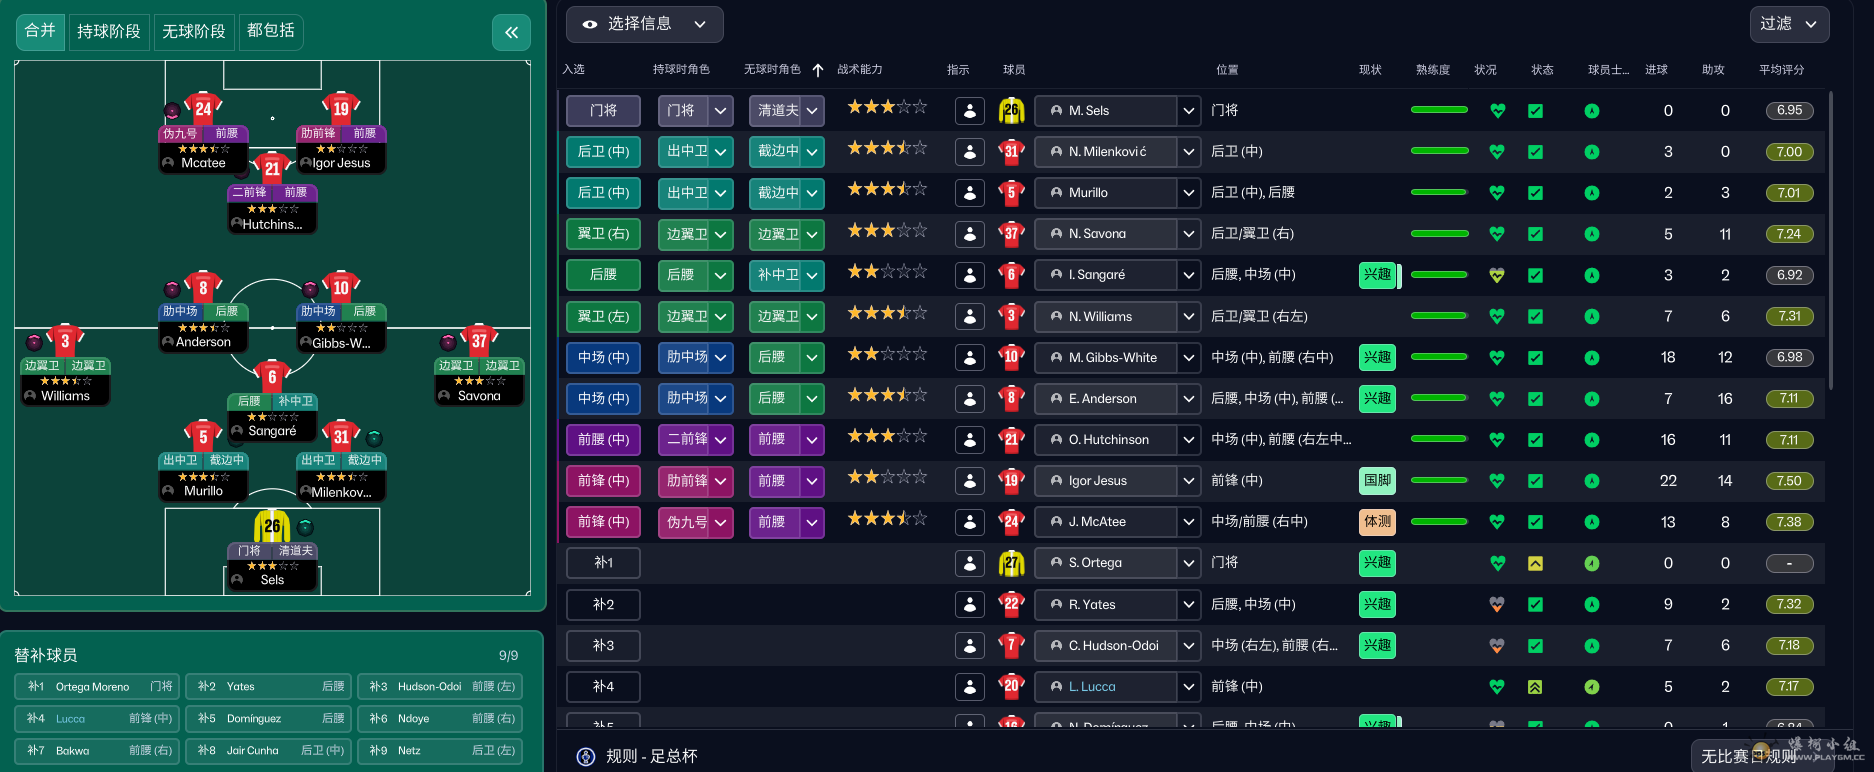
Task: Expand off-ball role dropdown 补中卫 for I. Sangaré
Action: (813, 275)
